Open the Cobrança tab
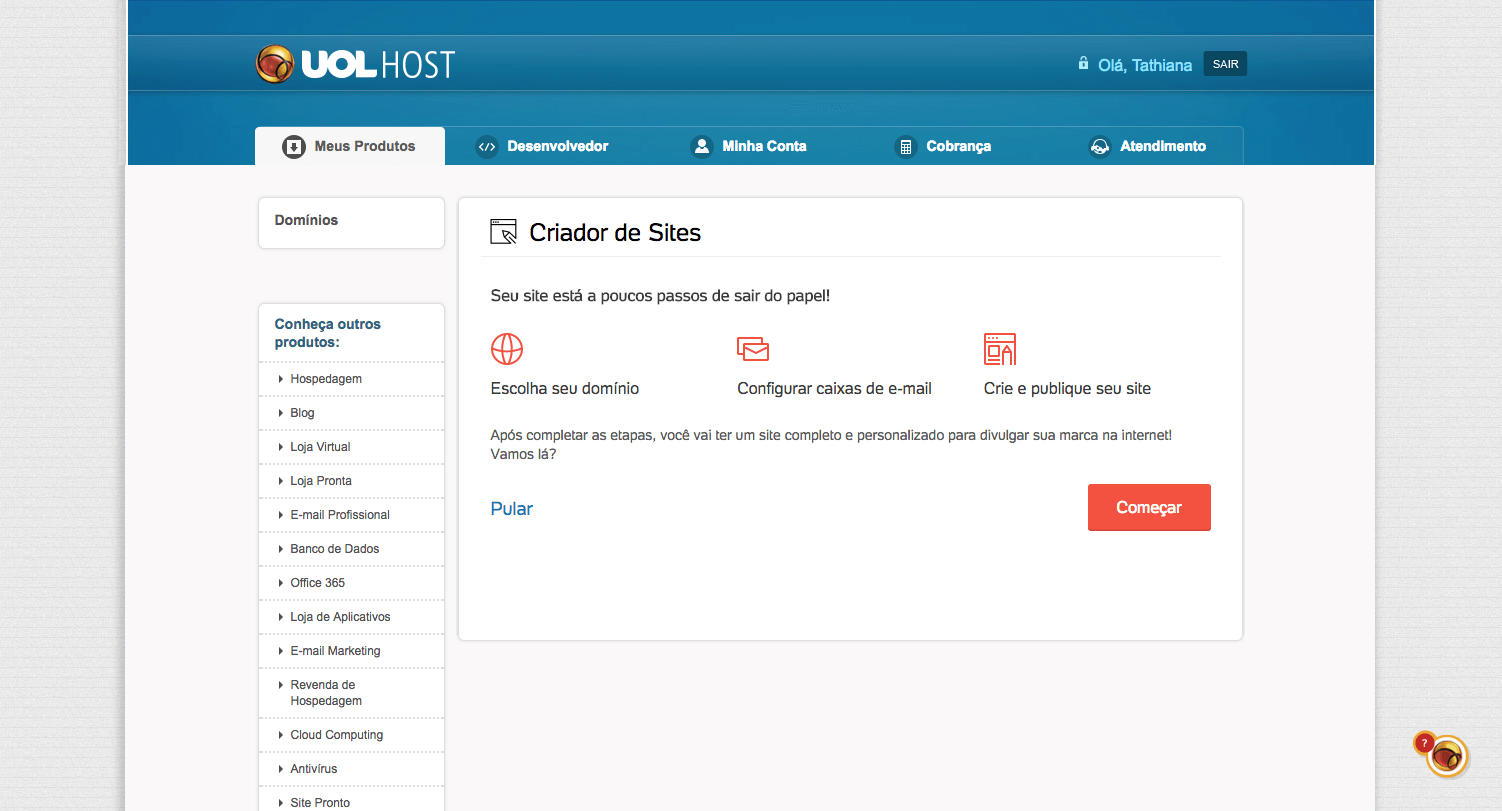The height and width of the screenshot is (811, 1502). click(943, 146)
